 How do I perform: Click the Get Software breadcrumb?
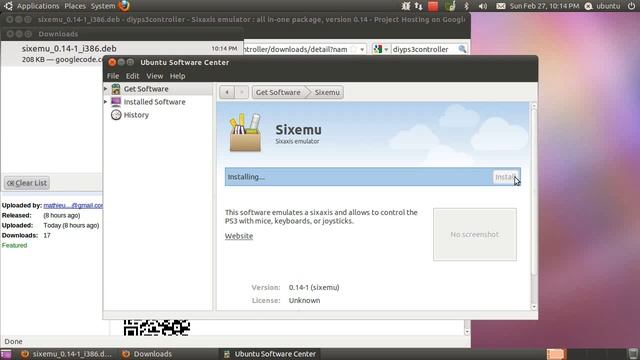coord(278,92)
